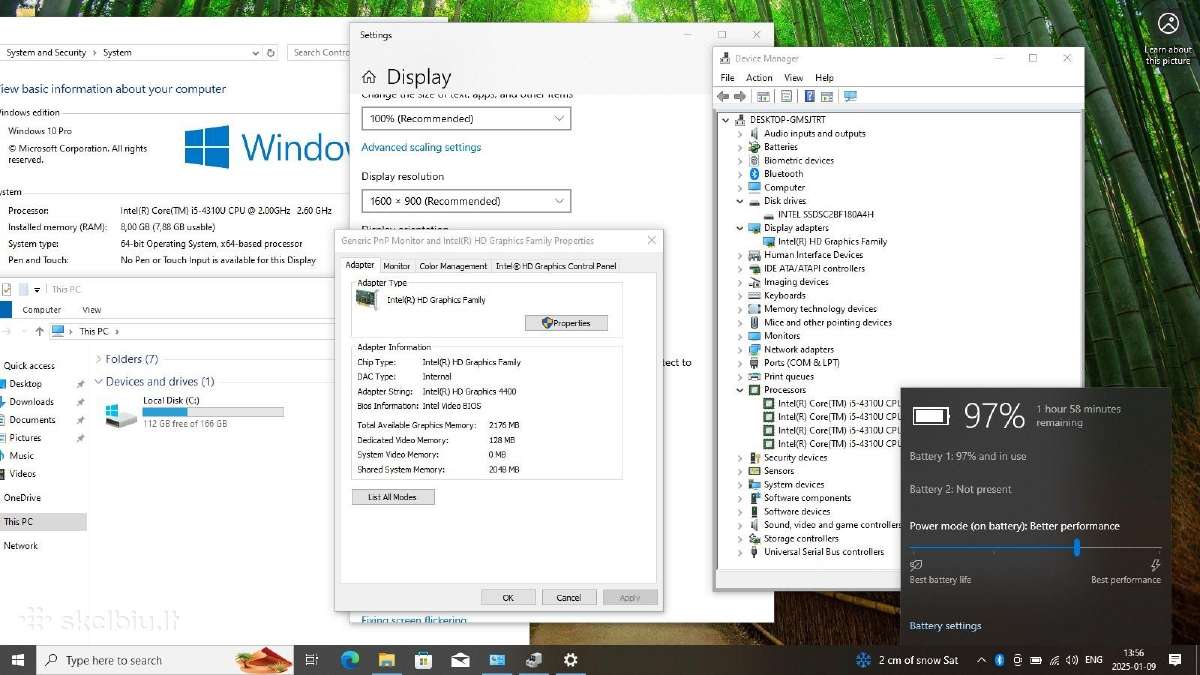Click Properties button under Adapter Type
Viewport: 1200px width, 675px height.
click(x=566, y=323)
